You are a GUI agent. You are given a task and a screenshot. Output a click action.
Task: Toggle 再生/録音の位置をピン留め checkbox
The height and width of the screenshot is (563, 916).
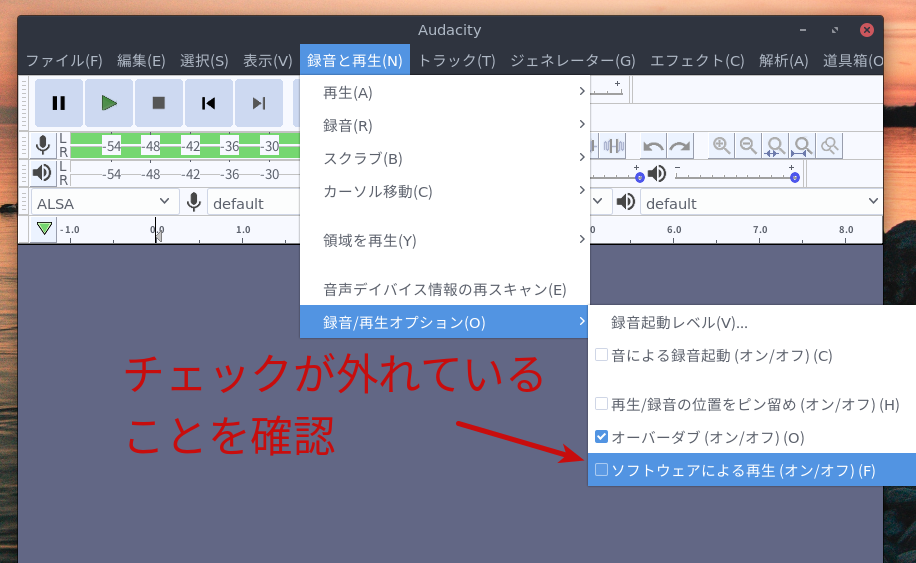tap(601, 404)
